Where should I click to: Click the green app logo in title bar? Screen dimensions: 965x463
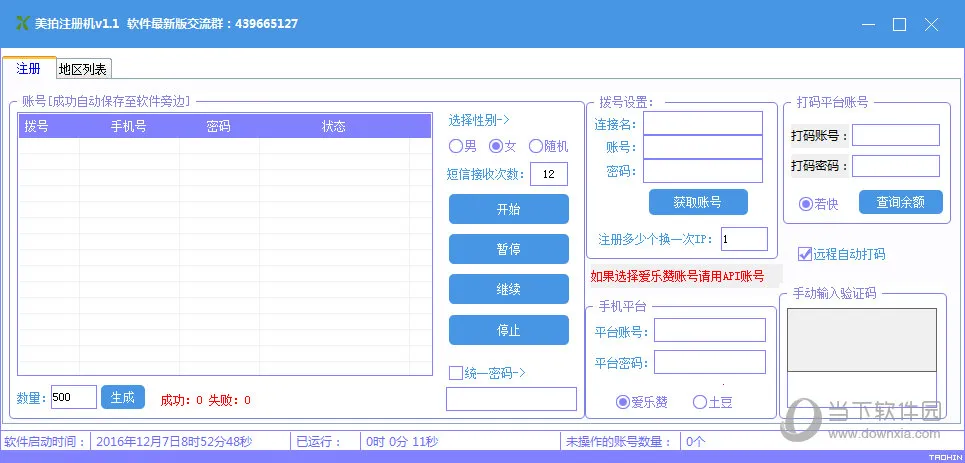[x=22, y=24]
